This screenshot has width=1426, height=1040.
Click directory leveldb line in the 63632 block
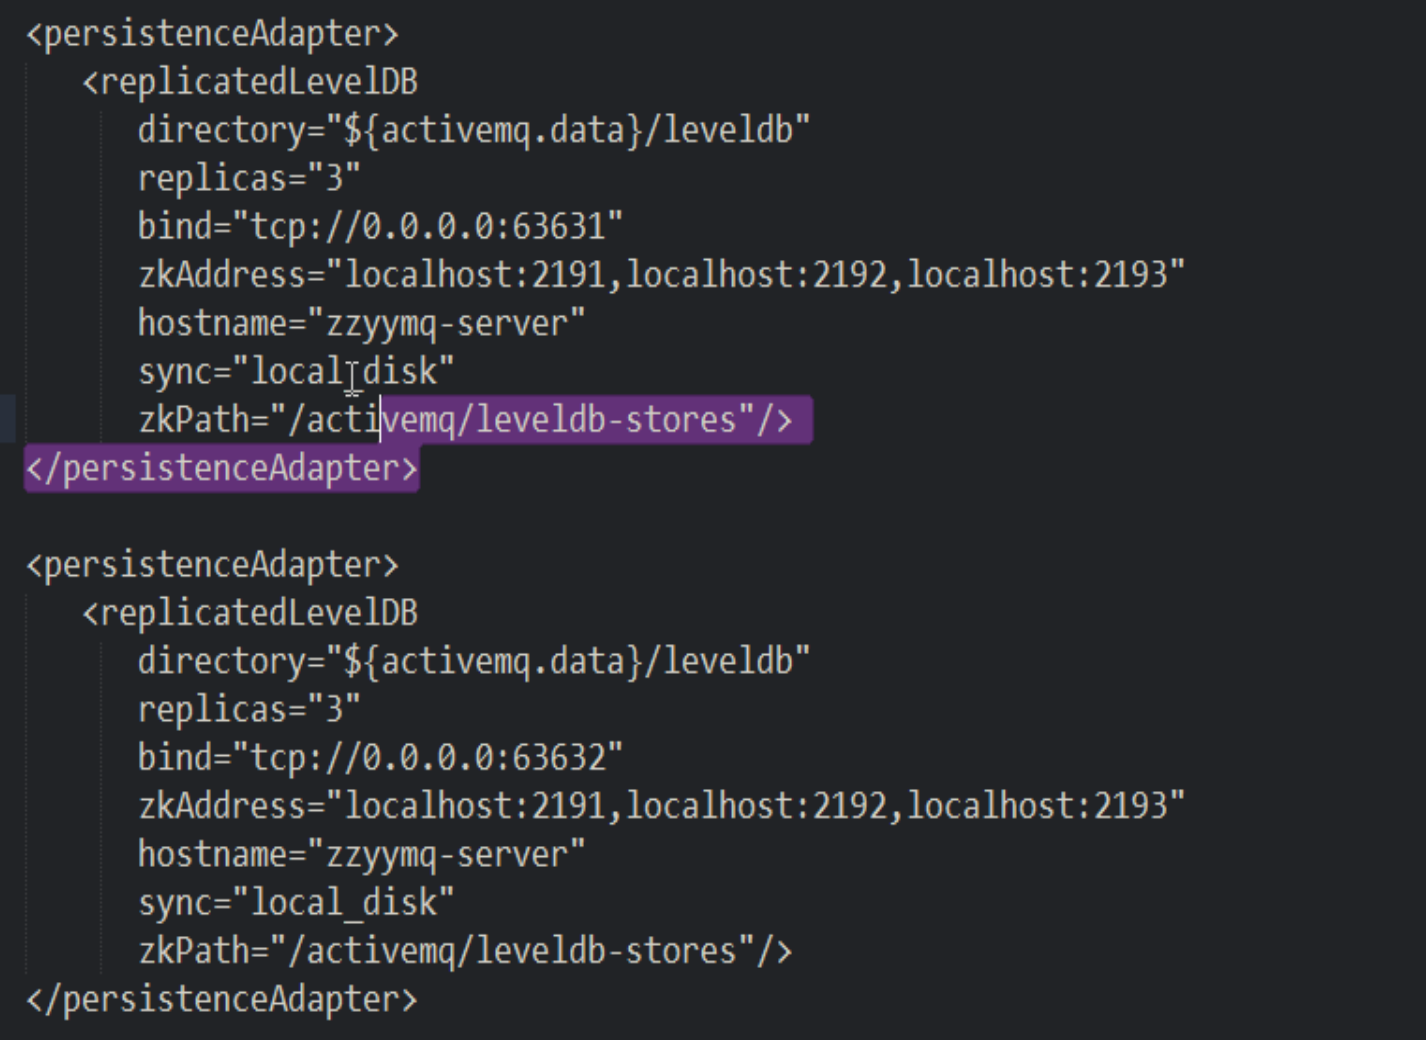pyautogui.click(x=474, y=660)
